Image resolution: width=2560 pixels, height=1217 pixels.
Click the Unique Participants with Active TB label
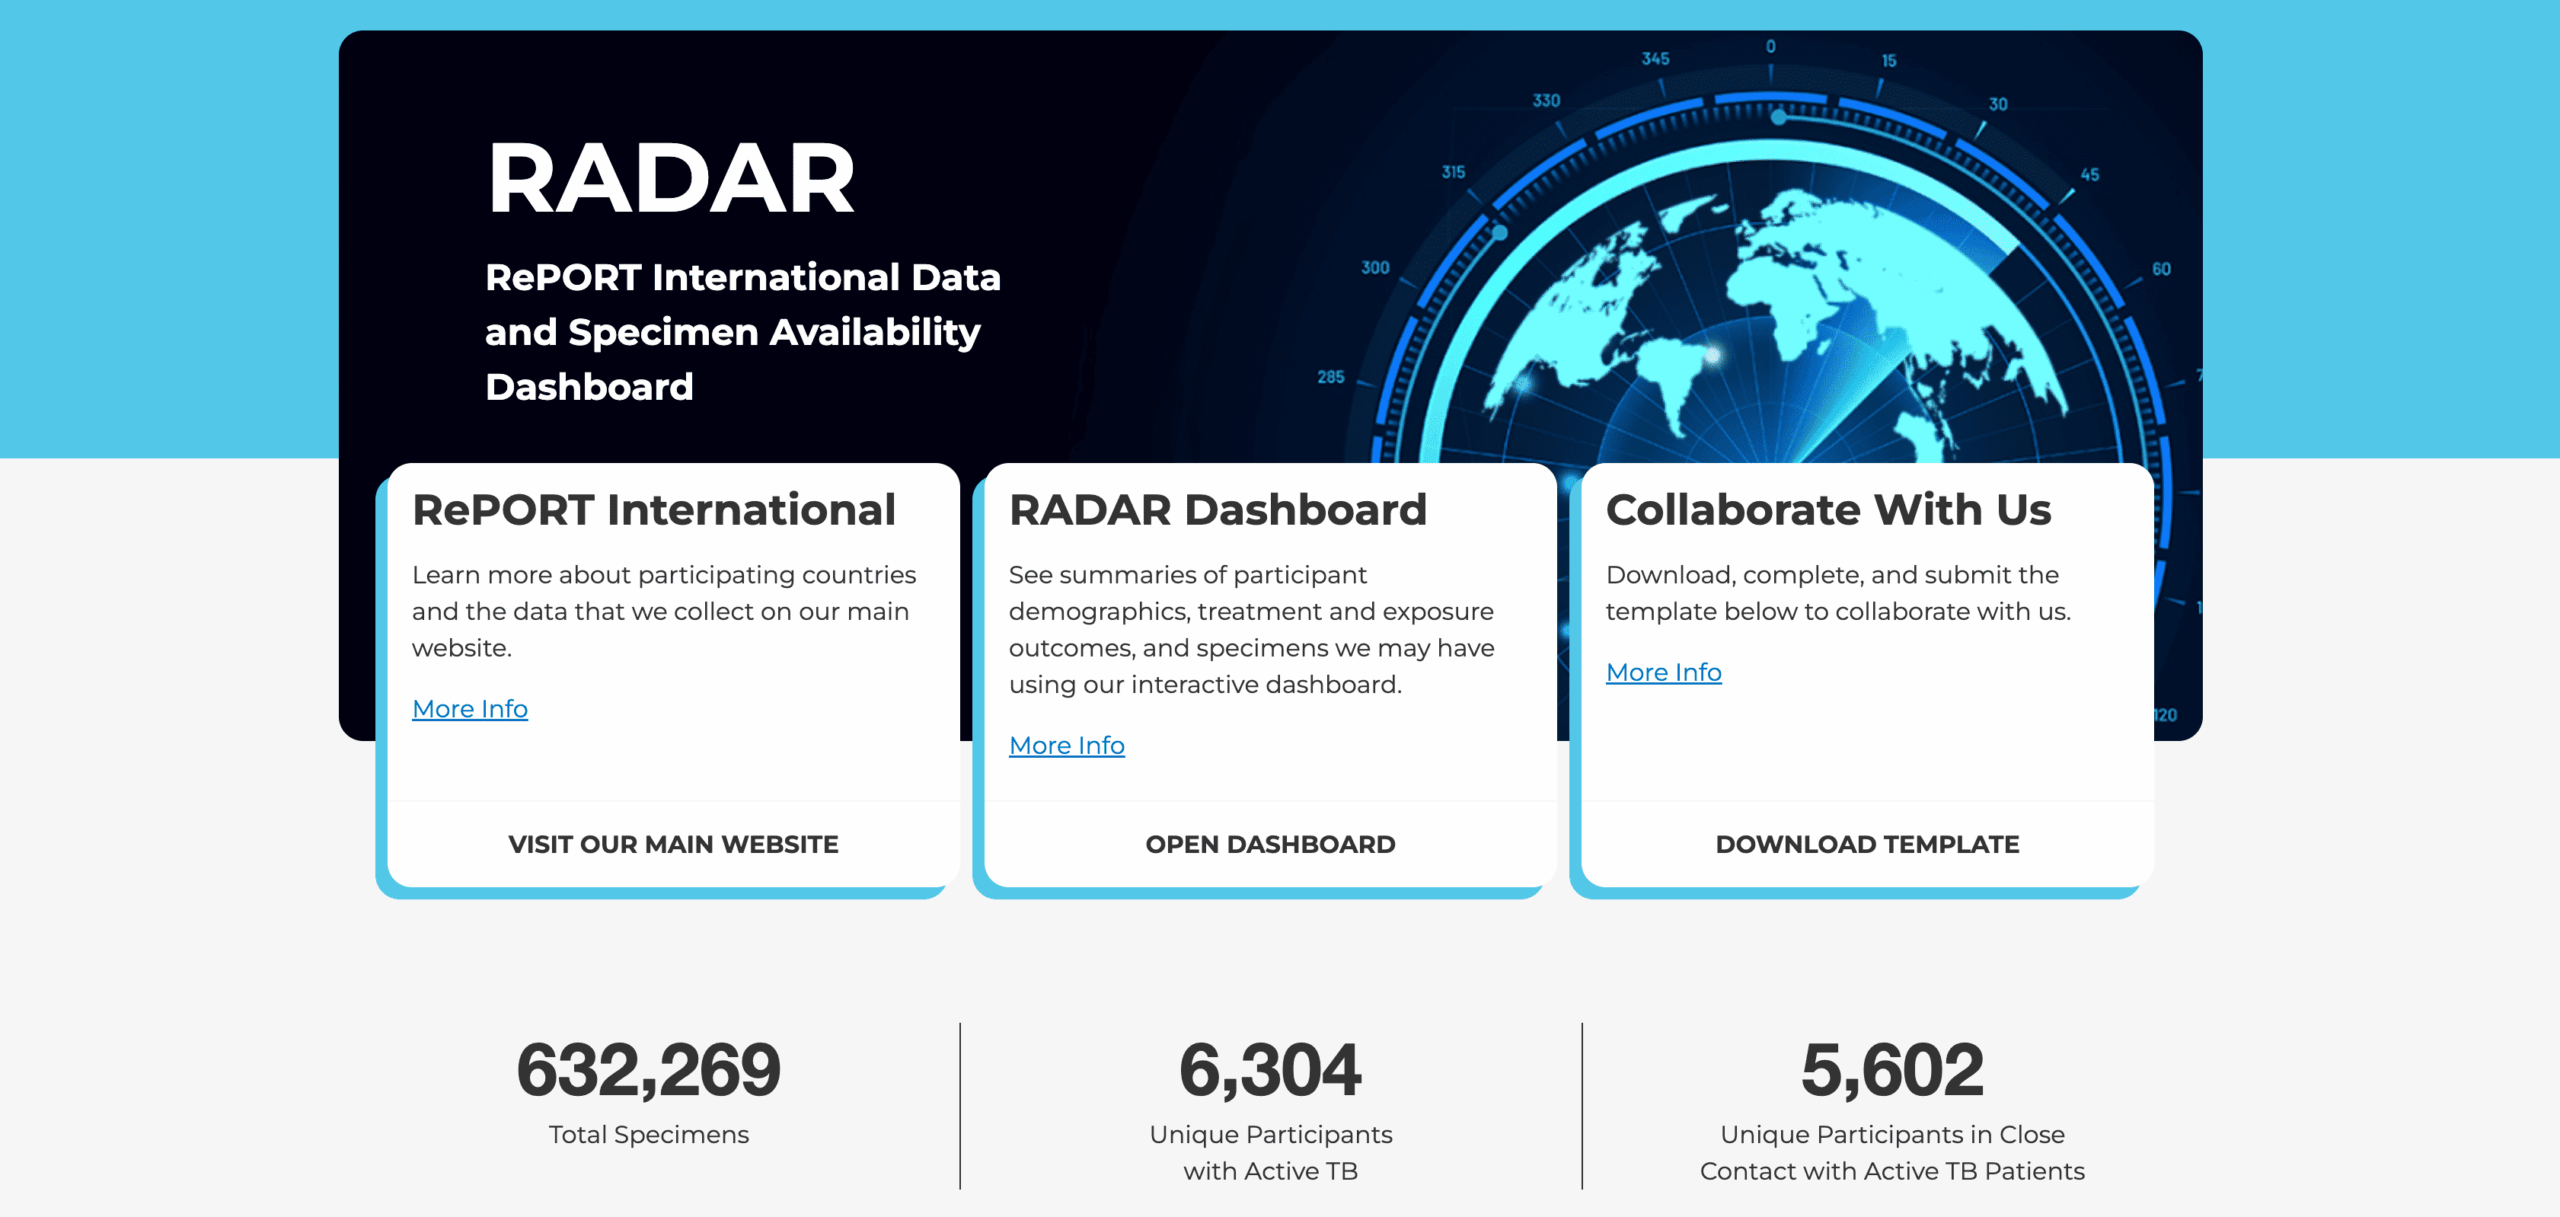click(x=1270, y=1153)
